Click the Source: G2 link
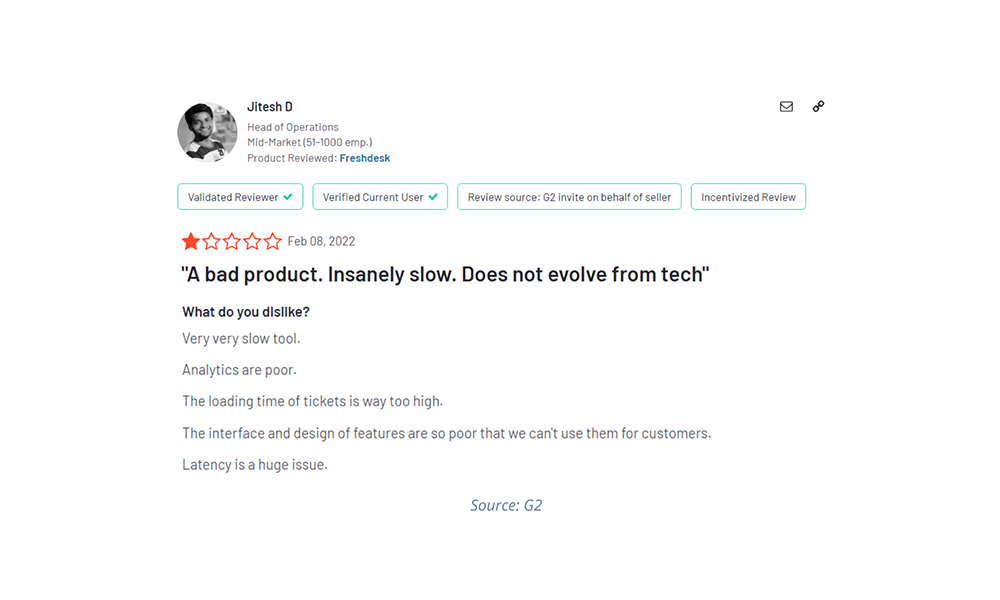This screenshot has width=1000, height=600. (x=506, y=505)
